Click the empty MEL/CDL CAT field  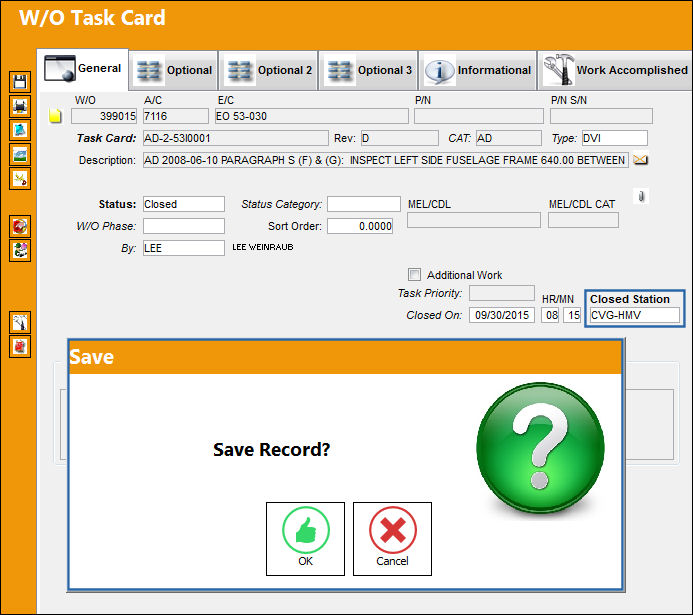coord(583,220)
